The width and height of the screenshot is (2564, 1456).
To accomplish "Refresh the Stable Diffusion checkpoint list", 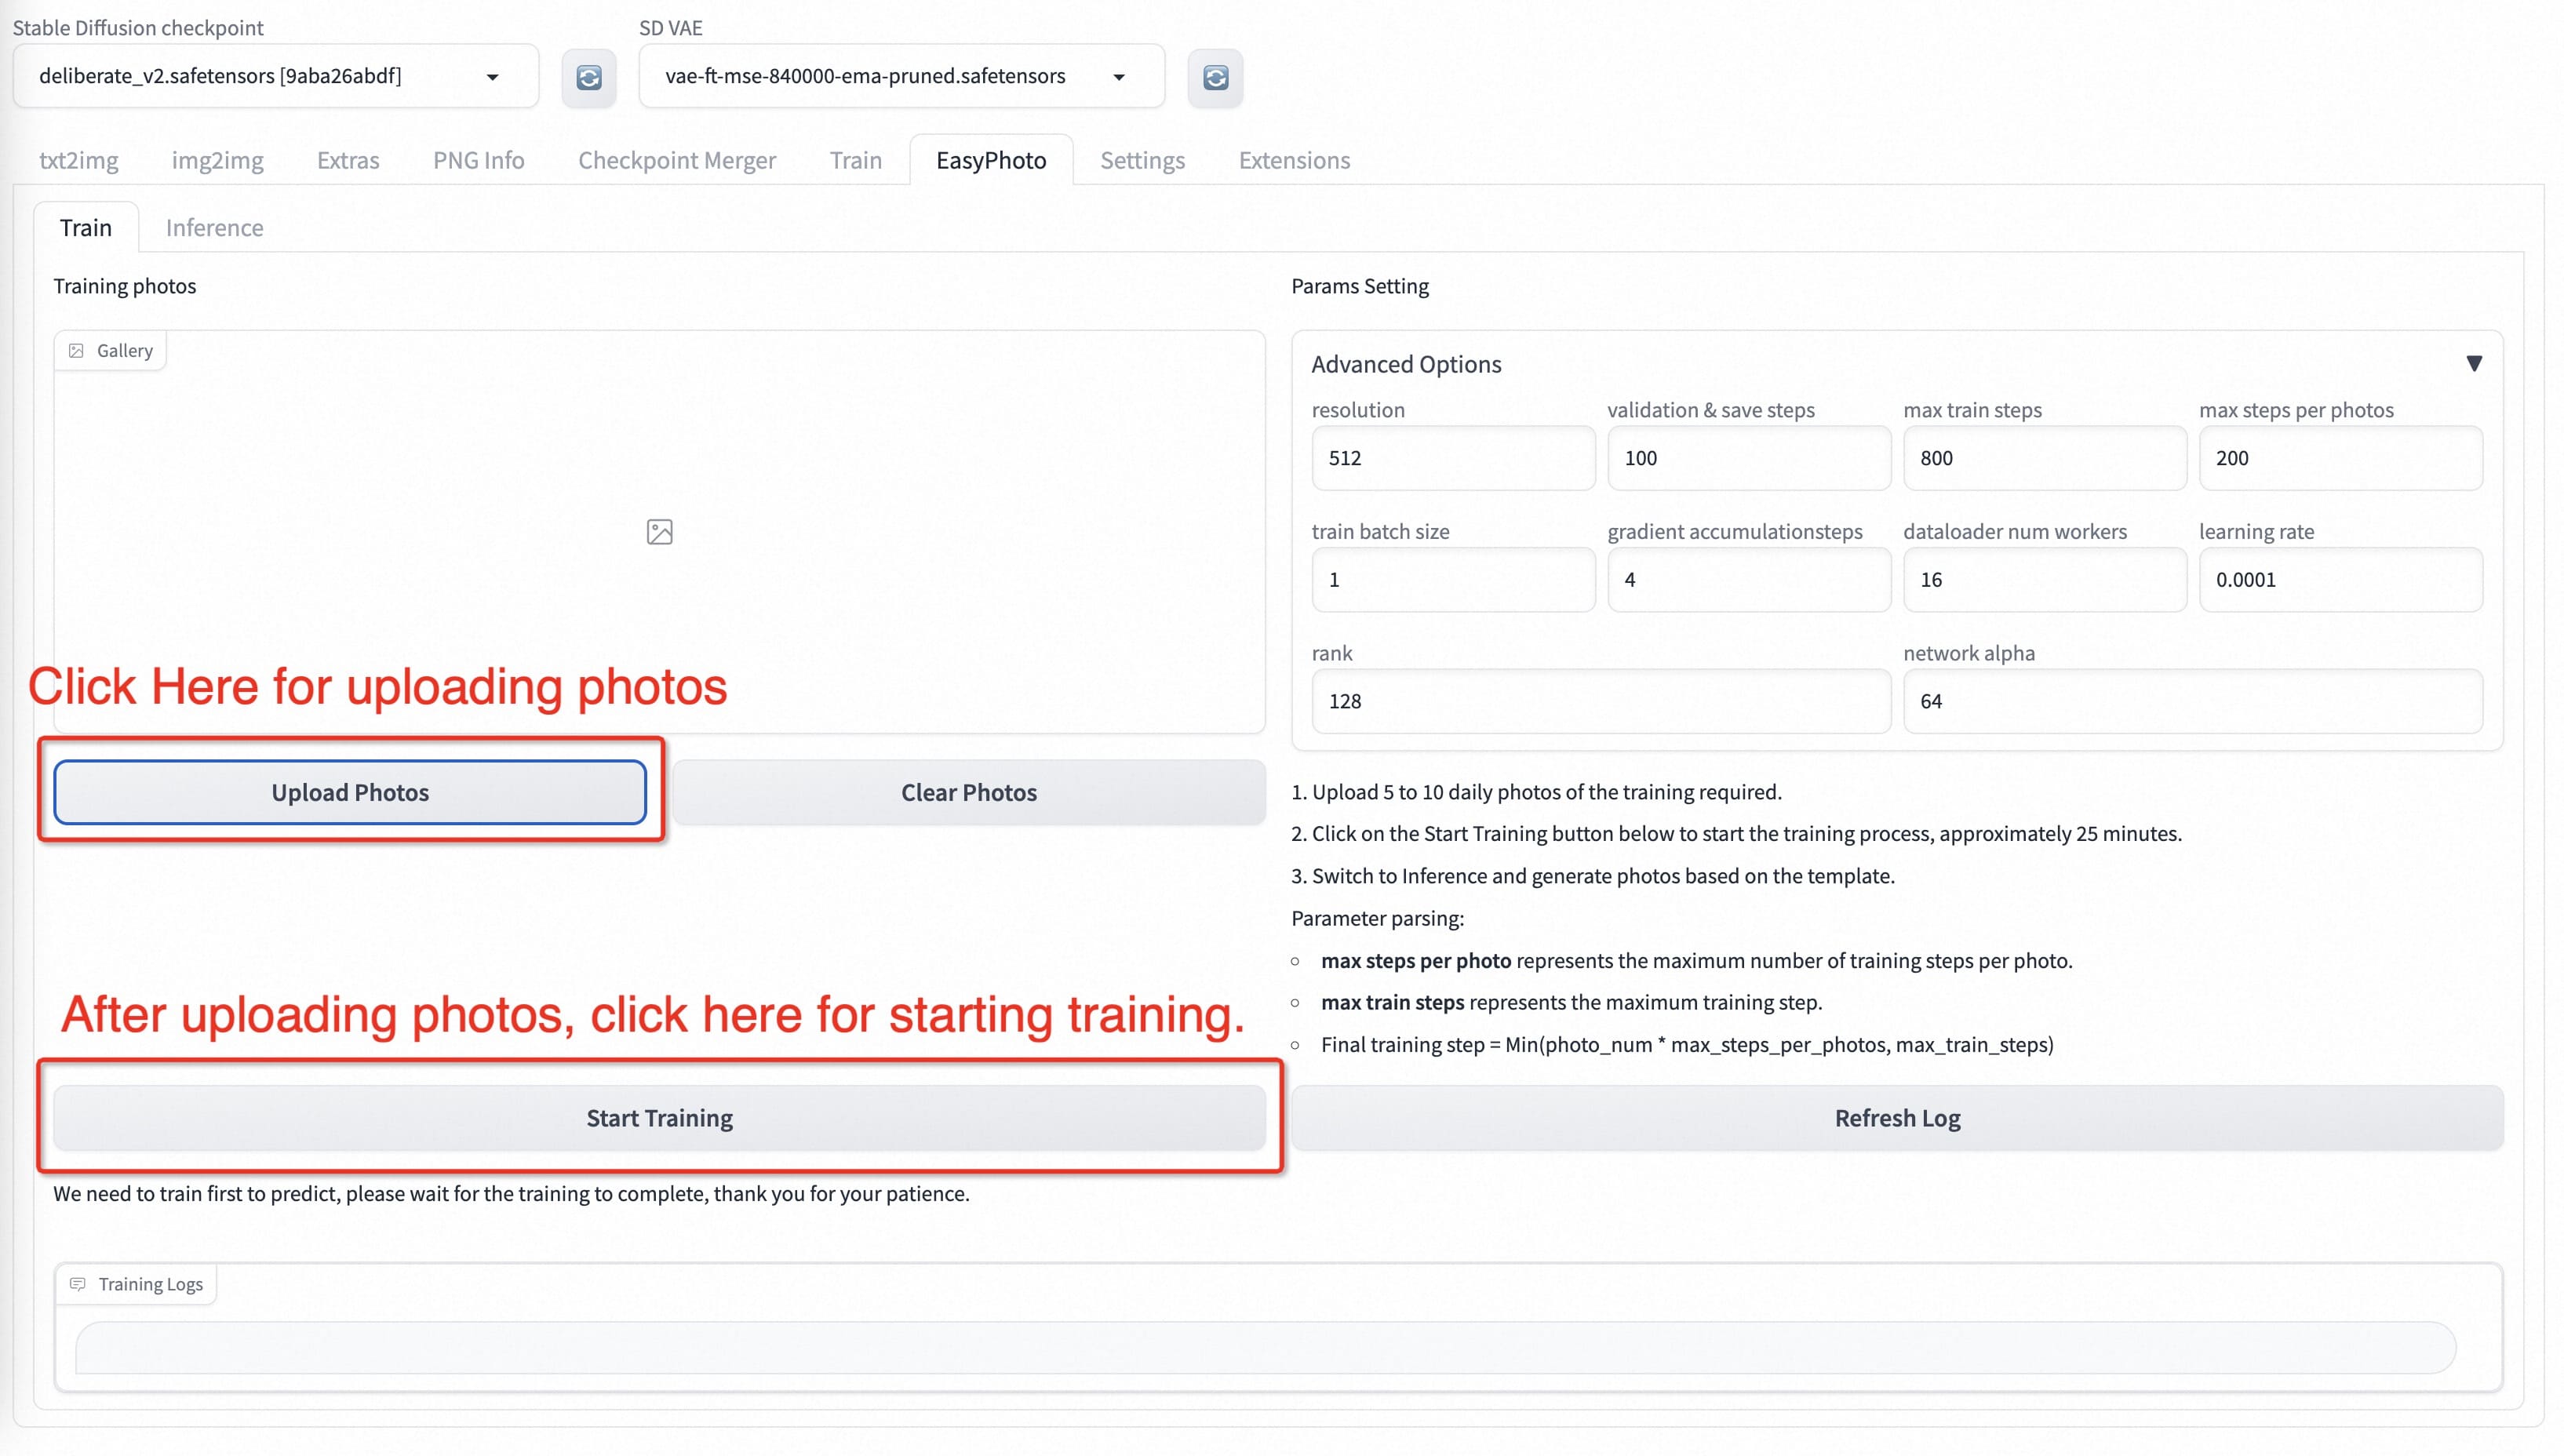I will point(588,78).
